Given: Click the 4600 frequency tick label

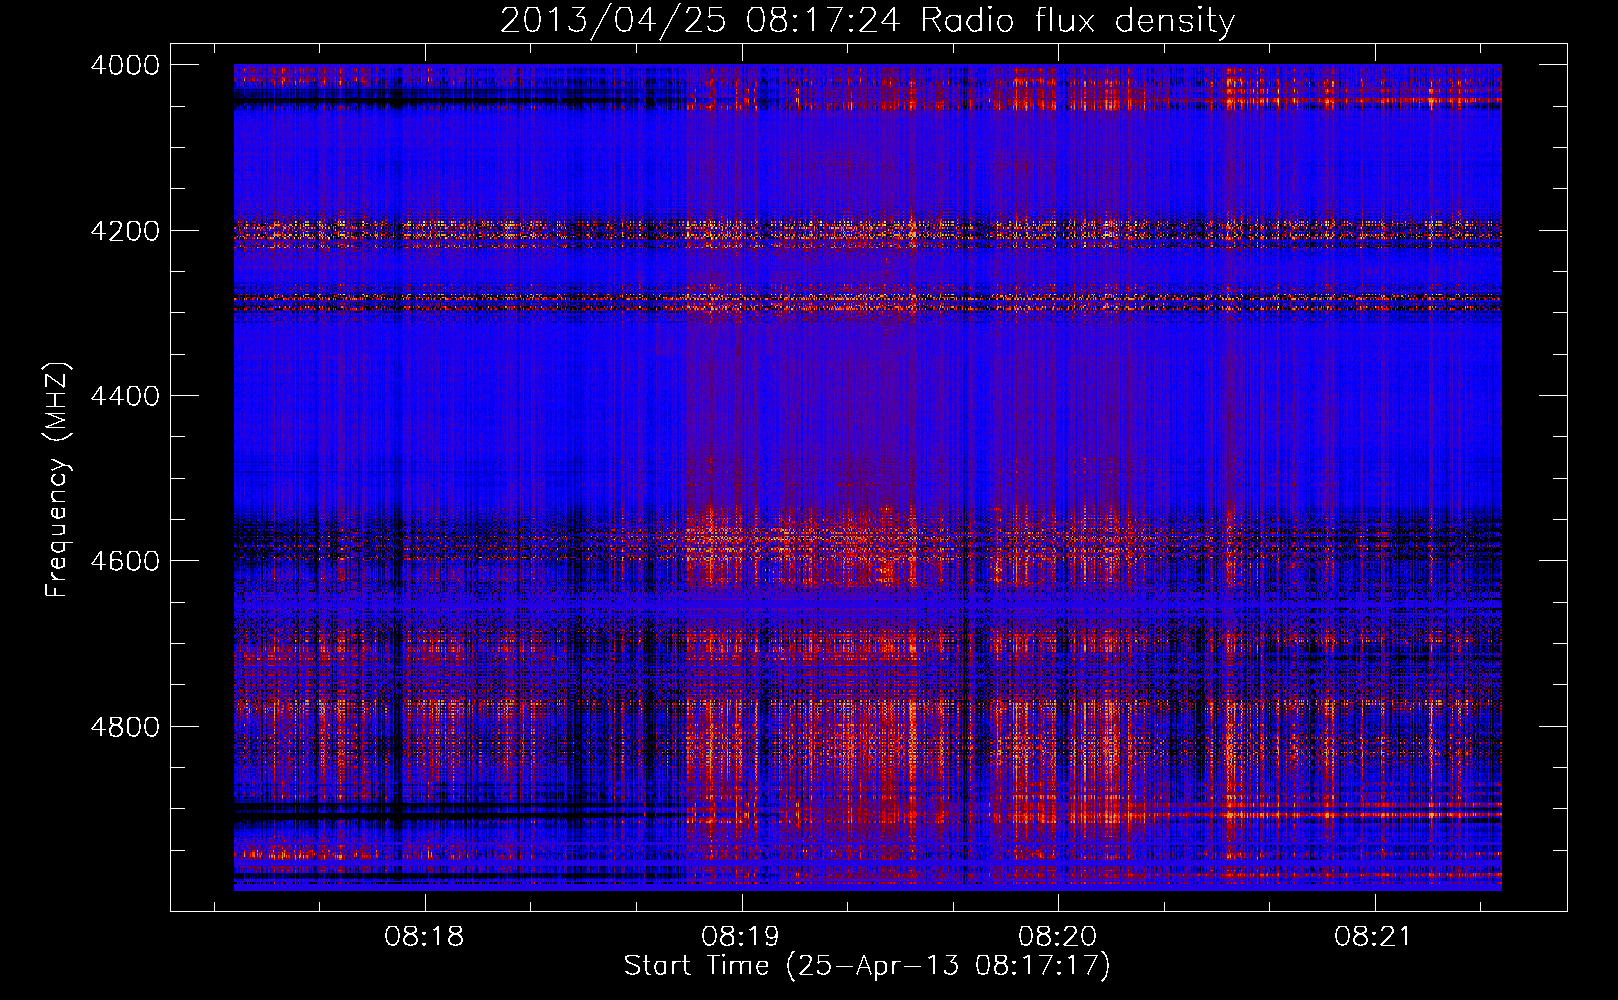Looking at the screenshot, I should [125, 561].
